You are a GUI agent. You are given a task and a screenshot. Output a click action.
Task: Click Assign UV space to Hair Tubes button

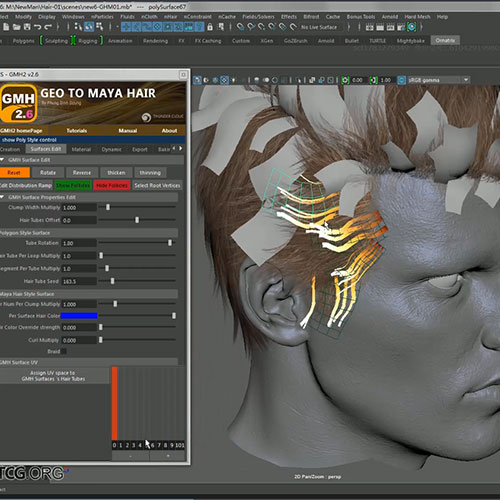coord(54,376)
